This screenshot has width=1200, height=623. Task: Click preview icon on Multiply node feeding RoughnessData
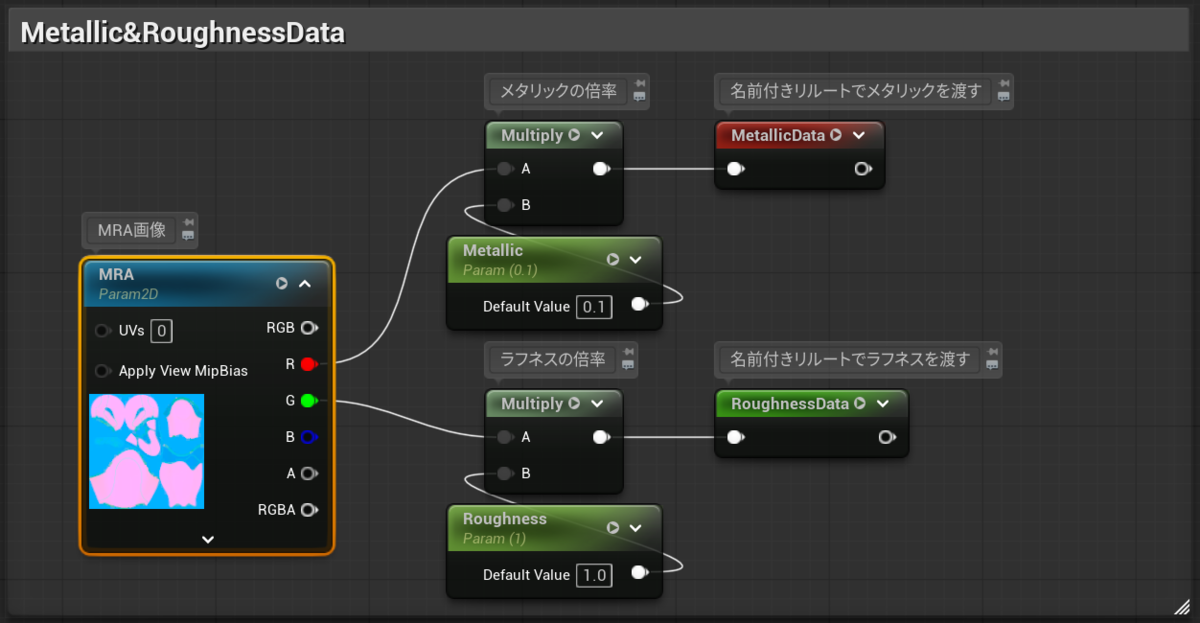574,404
